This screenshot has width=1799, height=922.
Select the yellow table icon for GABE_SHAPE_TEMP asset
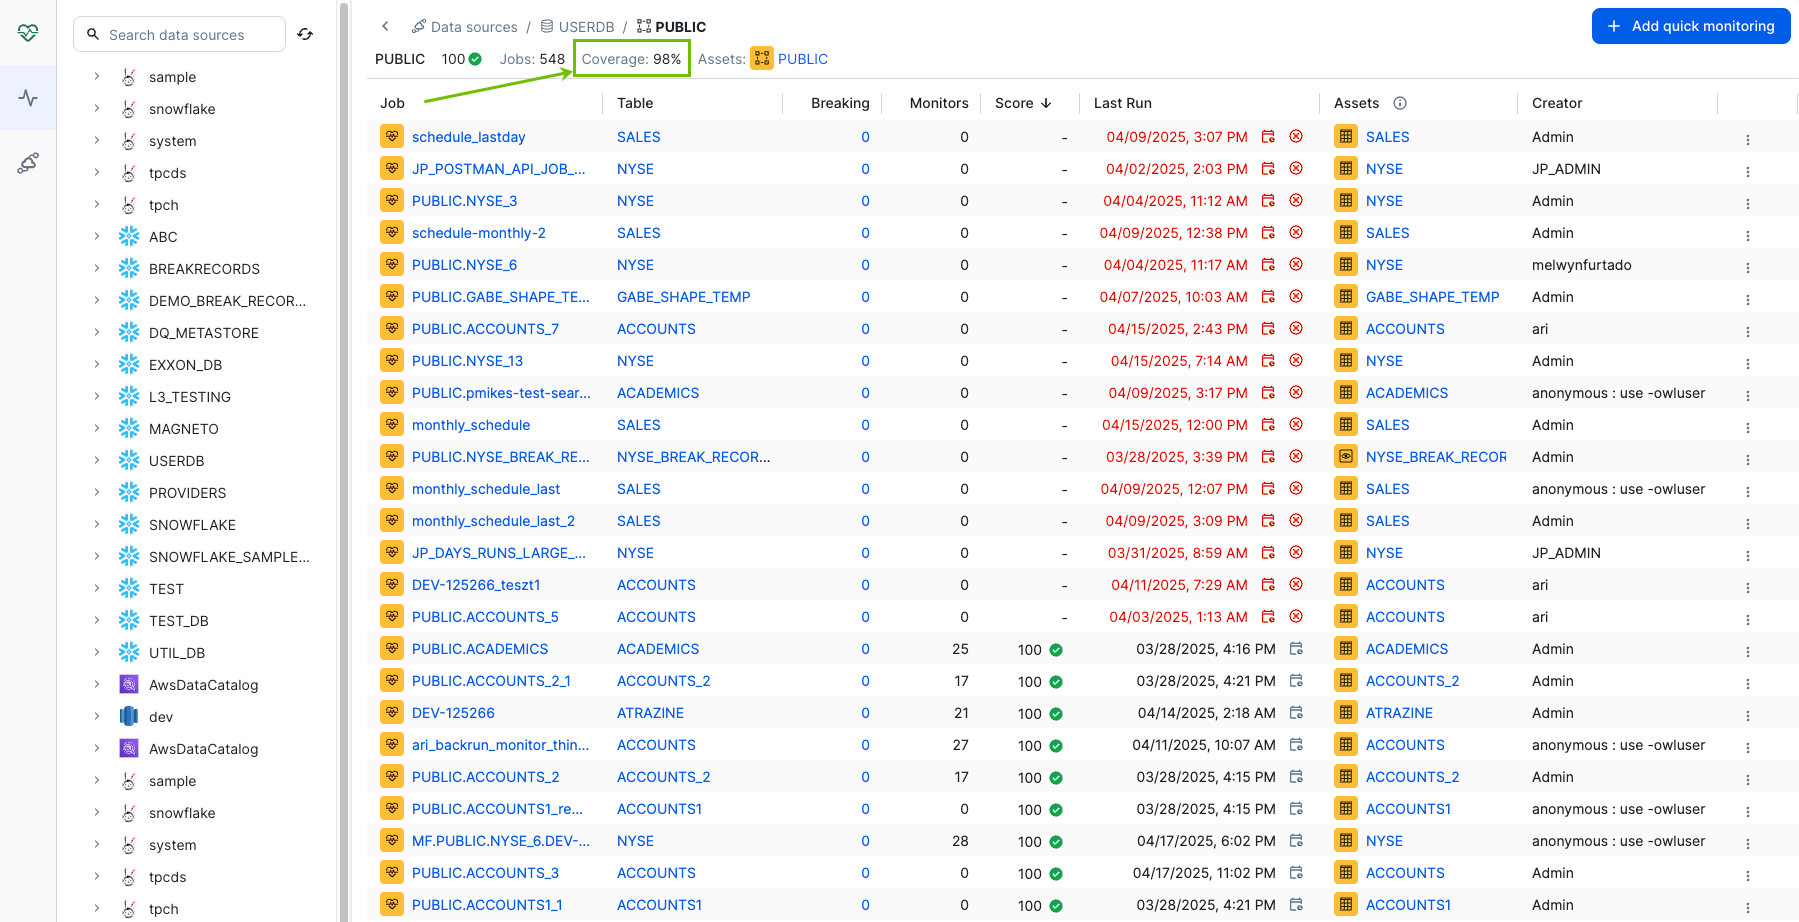click(x=1344, y=296)
